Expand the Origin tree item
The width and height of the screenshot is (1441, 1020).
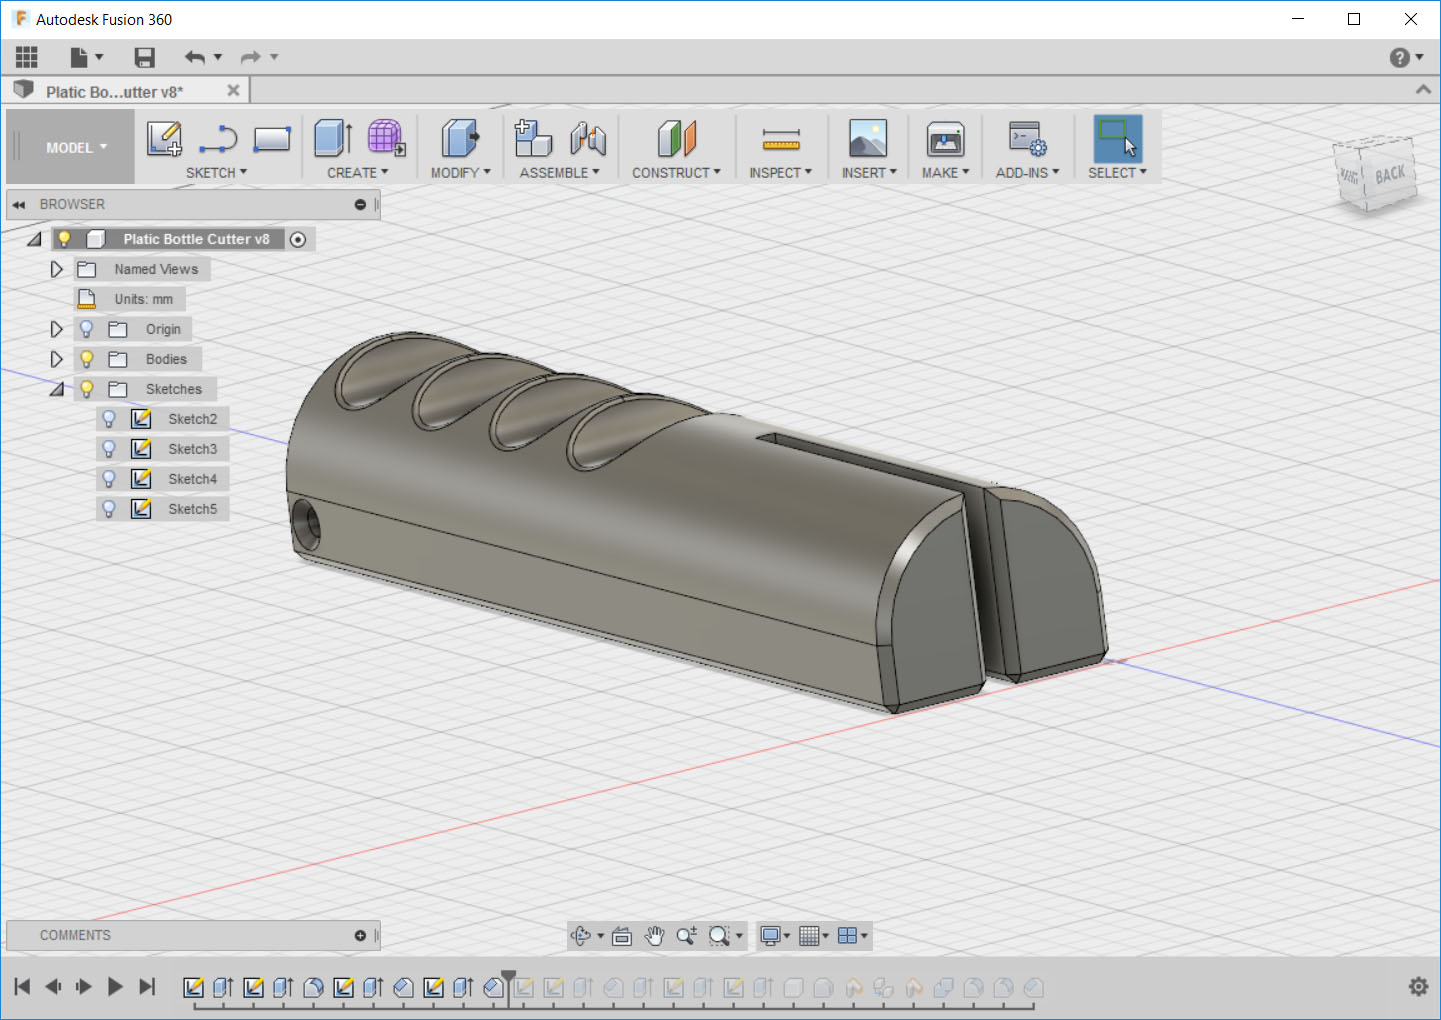tap(57, 328)
